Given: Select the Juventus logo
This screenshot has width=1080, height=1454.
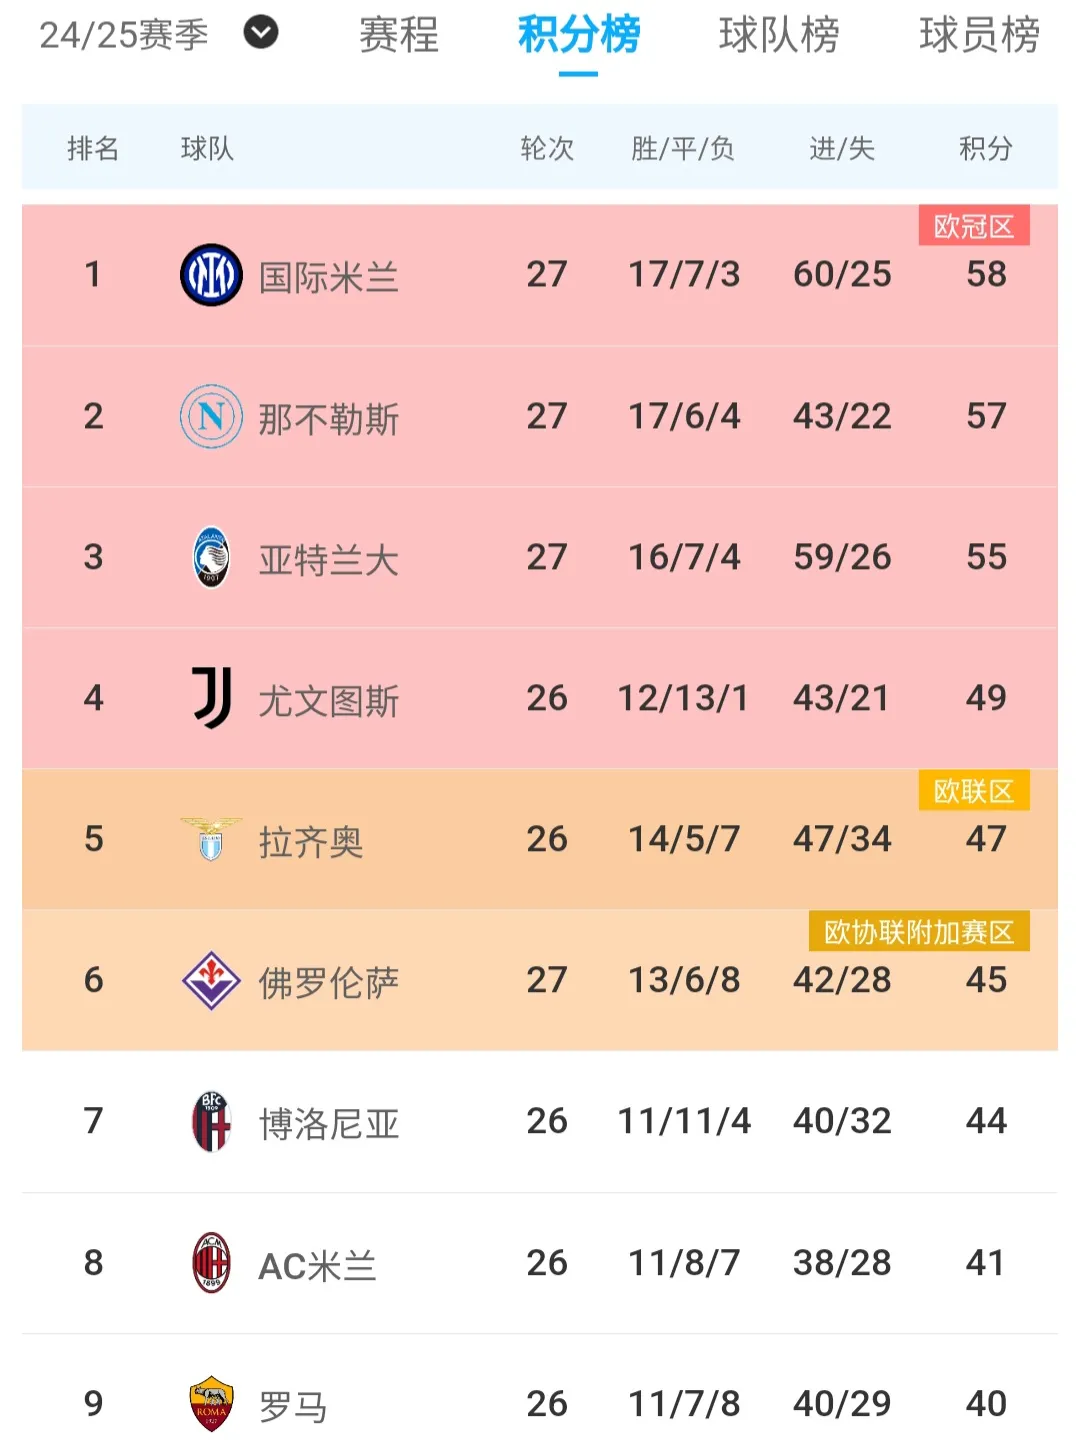Looking at the screenshot, I should (x=210, y=698).
